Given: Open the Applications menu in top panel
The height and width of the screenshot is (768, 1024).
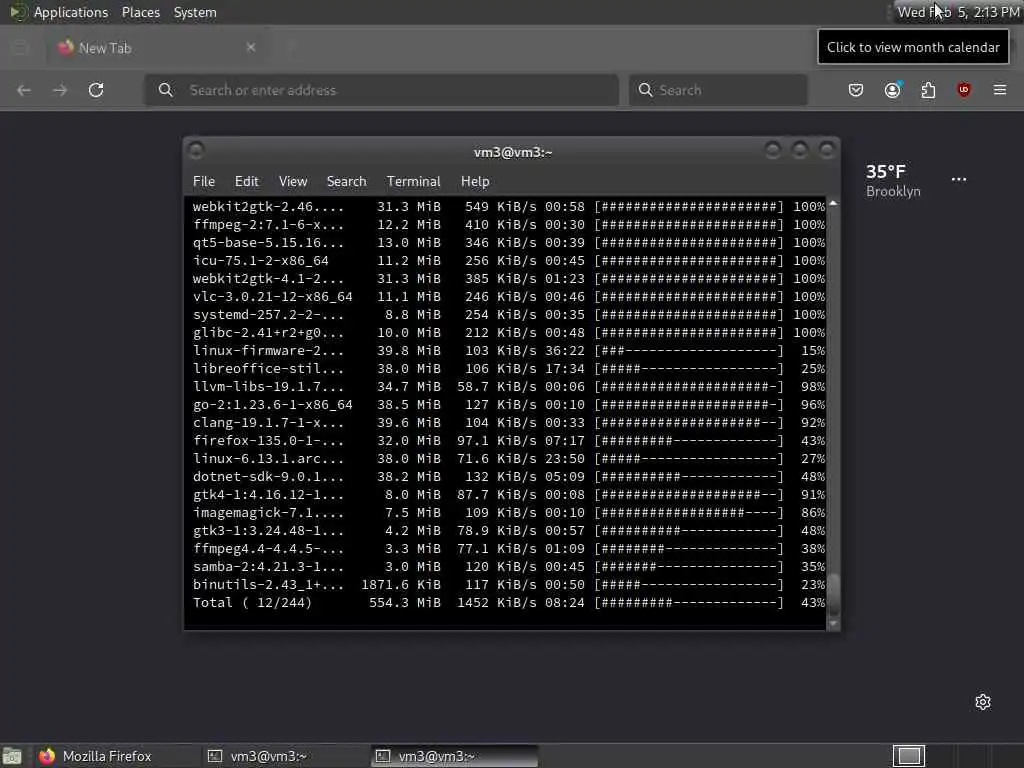Looking at the screenshot, I should point(59,12).
